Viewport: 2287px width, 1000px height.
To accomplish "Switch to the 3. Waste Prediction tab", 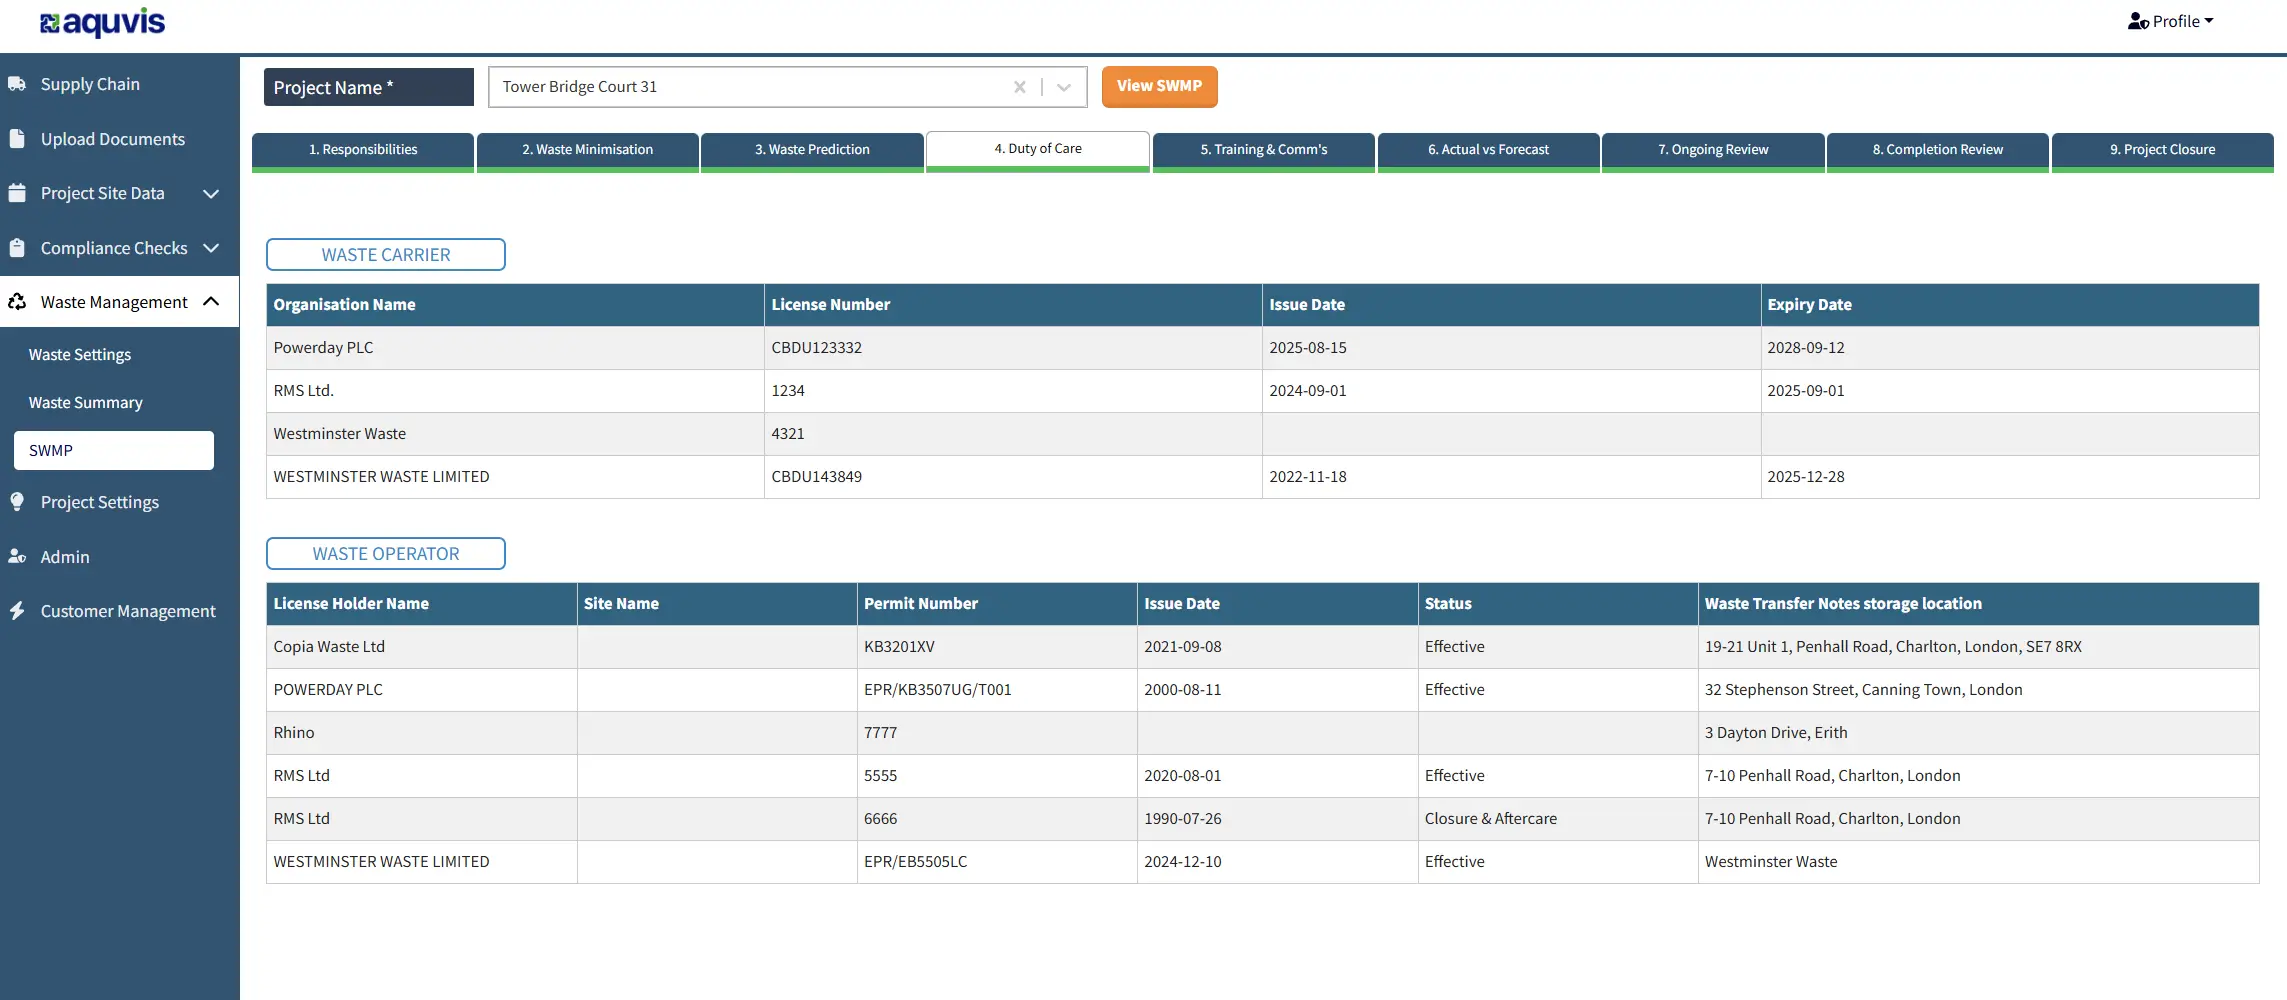I will (x=812, y=150).
